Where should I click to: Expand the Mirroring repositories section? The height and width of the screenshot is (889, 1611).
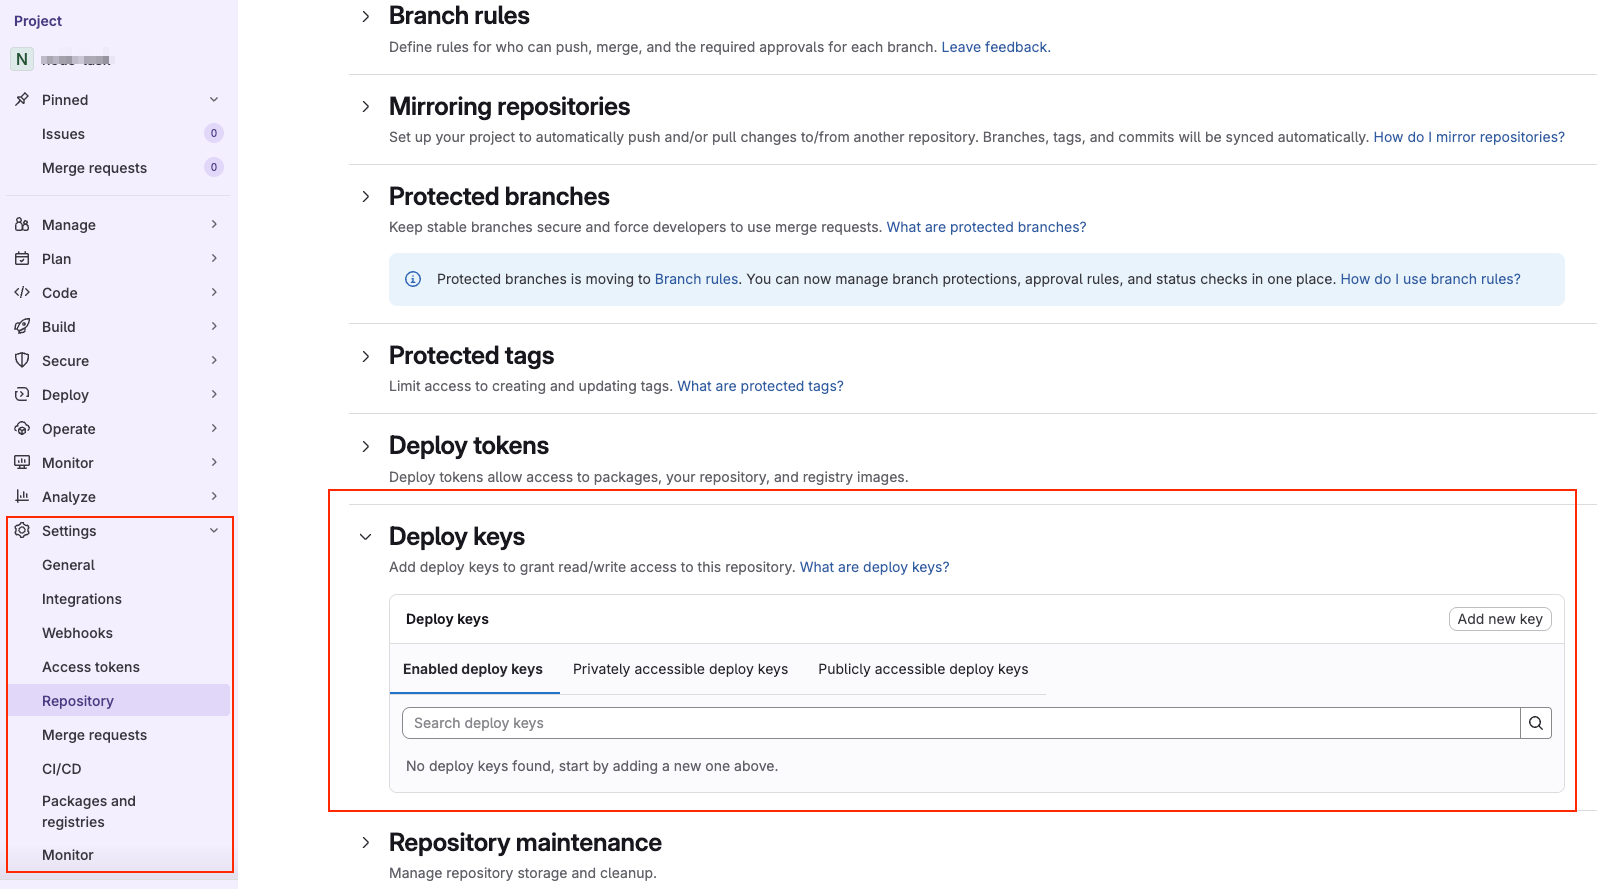pyautogui.click(x=366, y=107)
